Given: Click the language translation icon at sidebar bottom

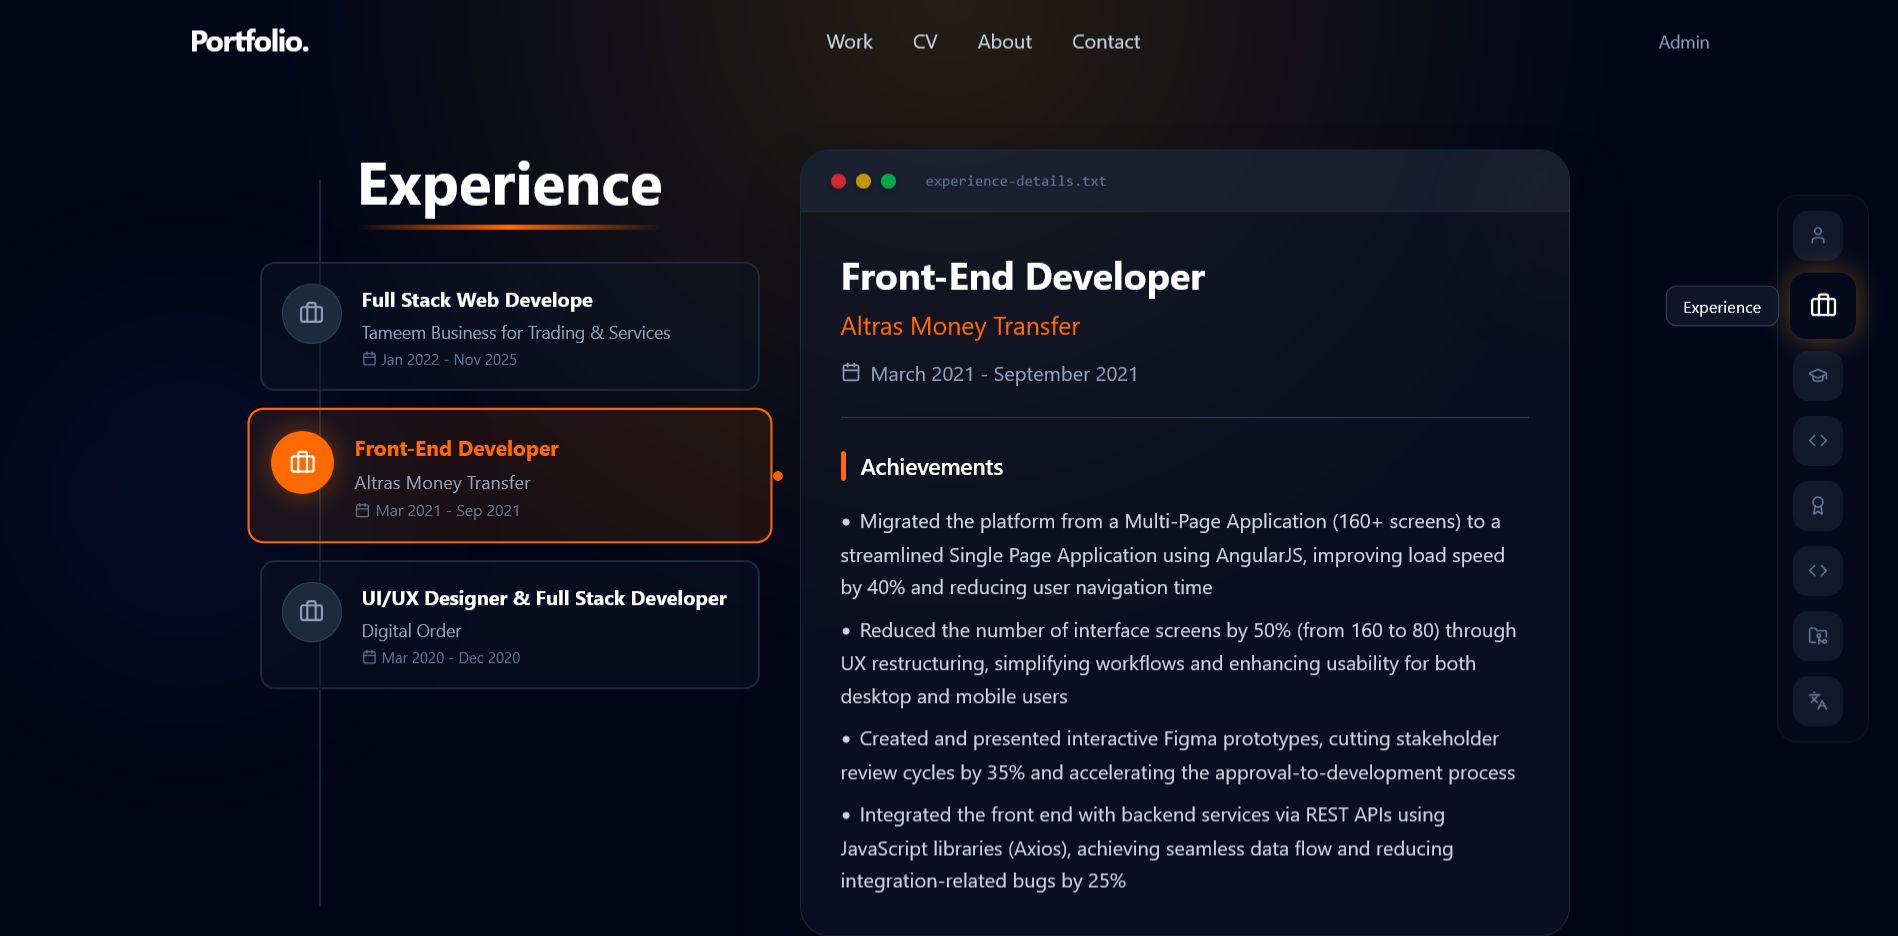Looking at the screenshot, I should 1820,702.
